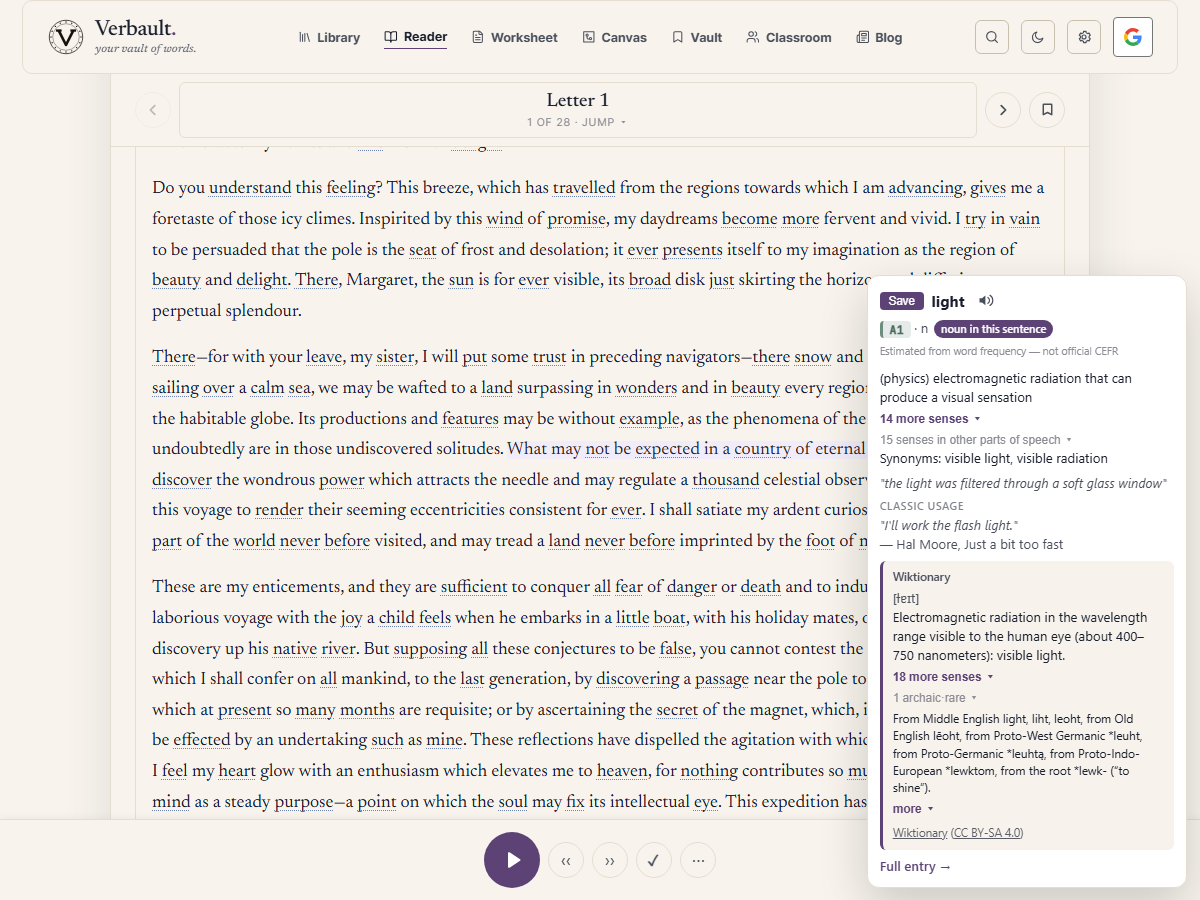Screen dimensions: 1200x900
Task: Click the underlined word 'secret'
Action: tap(677, 711)
